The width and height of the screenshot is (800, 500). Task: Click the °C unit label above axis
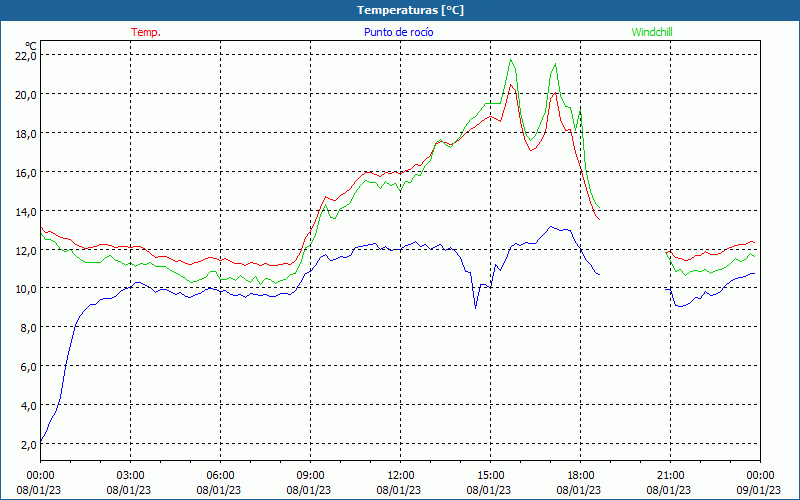[x=30, y=46]
